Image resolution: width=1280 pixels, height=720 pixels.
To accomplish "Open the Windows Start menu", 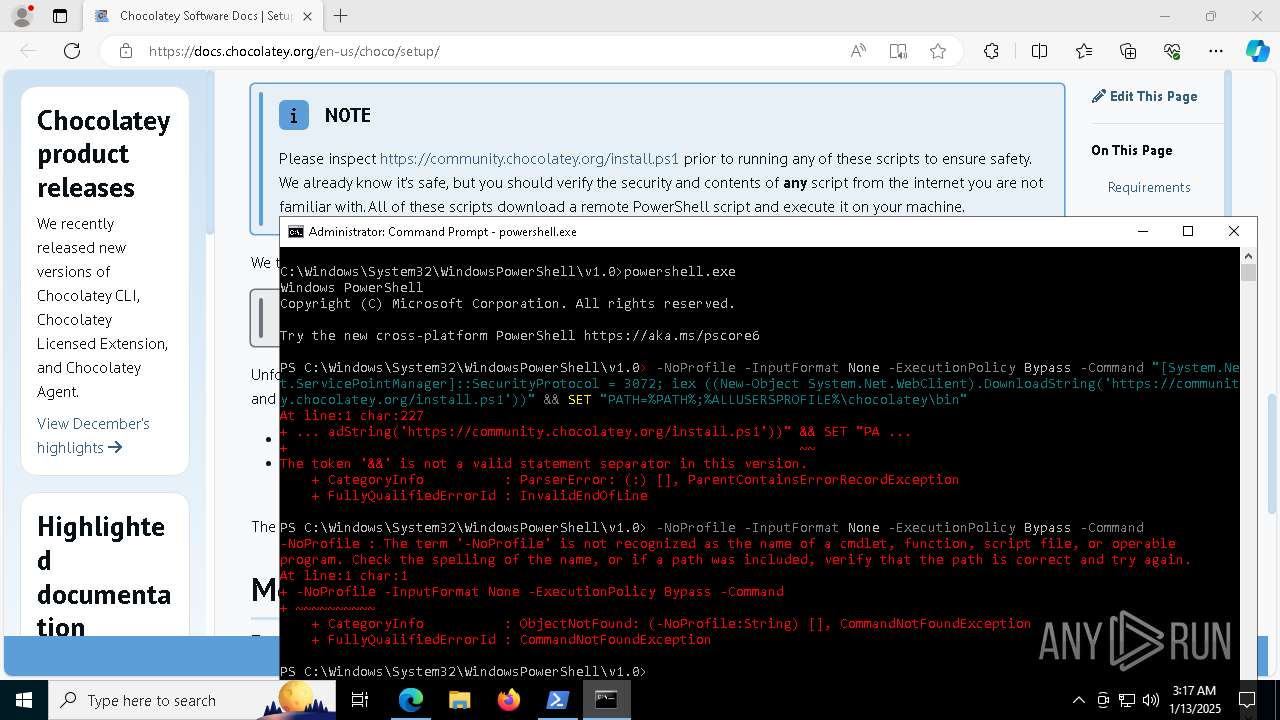I will click(x=24, y=700).
